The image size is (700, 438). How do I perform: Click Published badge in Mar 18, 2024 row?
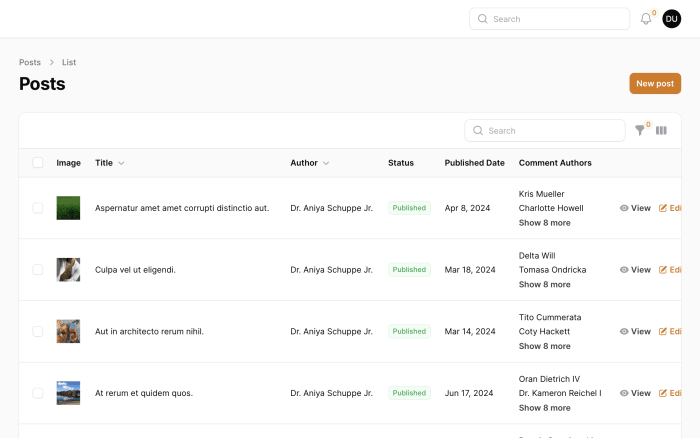(409, 270)
